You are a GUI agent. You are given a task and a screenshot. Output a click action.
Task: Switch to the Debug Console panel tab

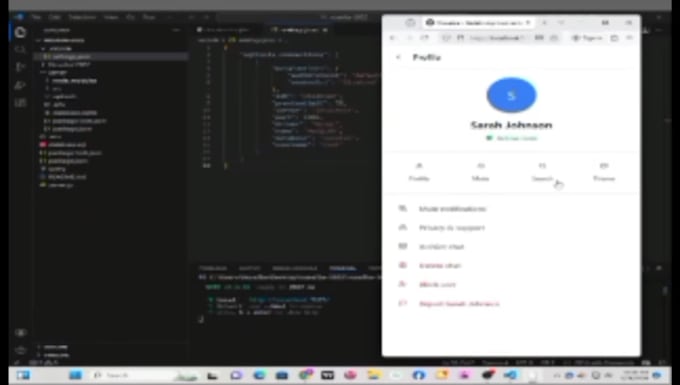coord(295,268)
